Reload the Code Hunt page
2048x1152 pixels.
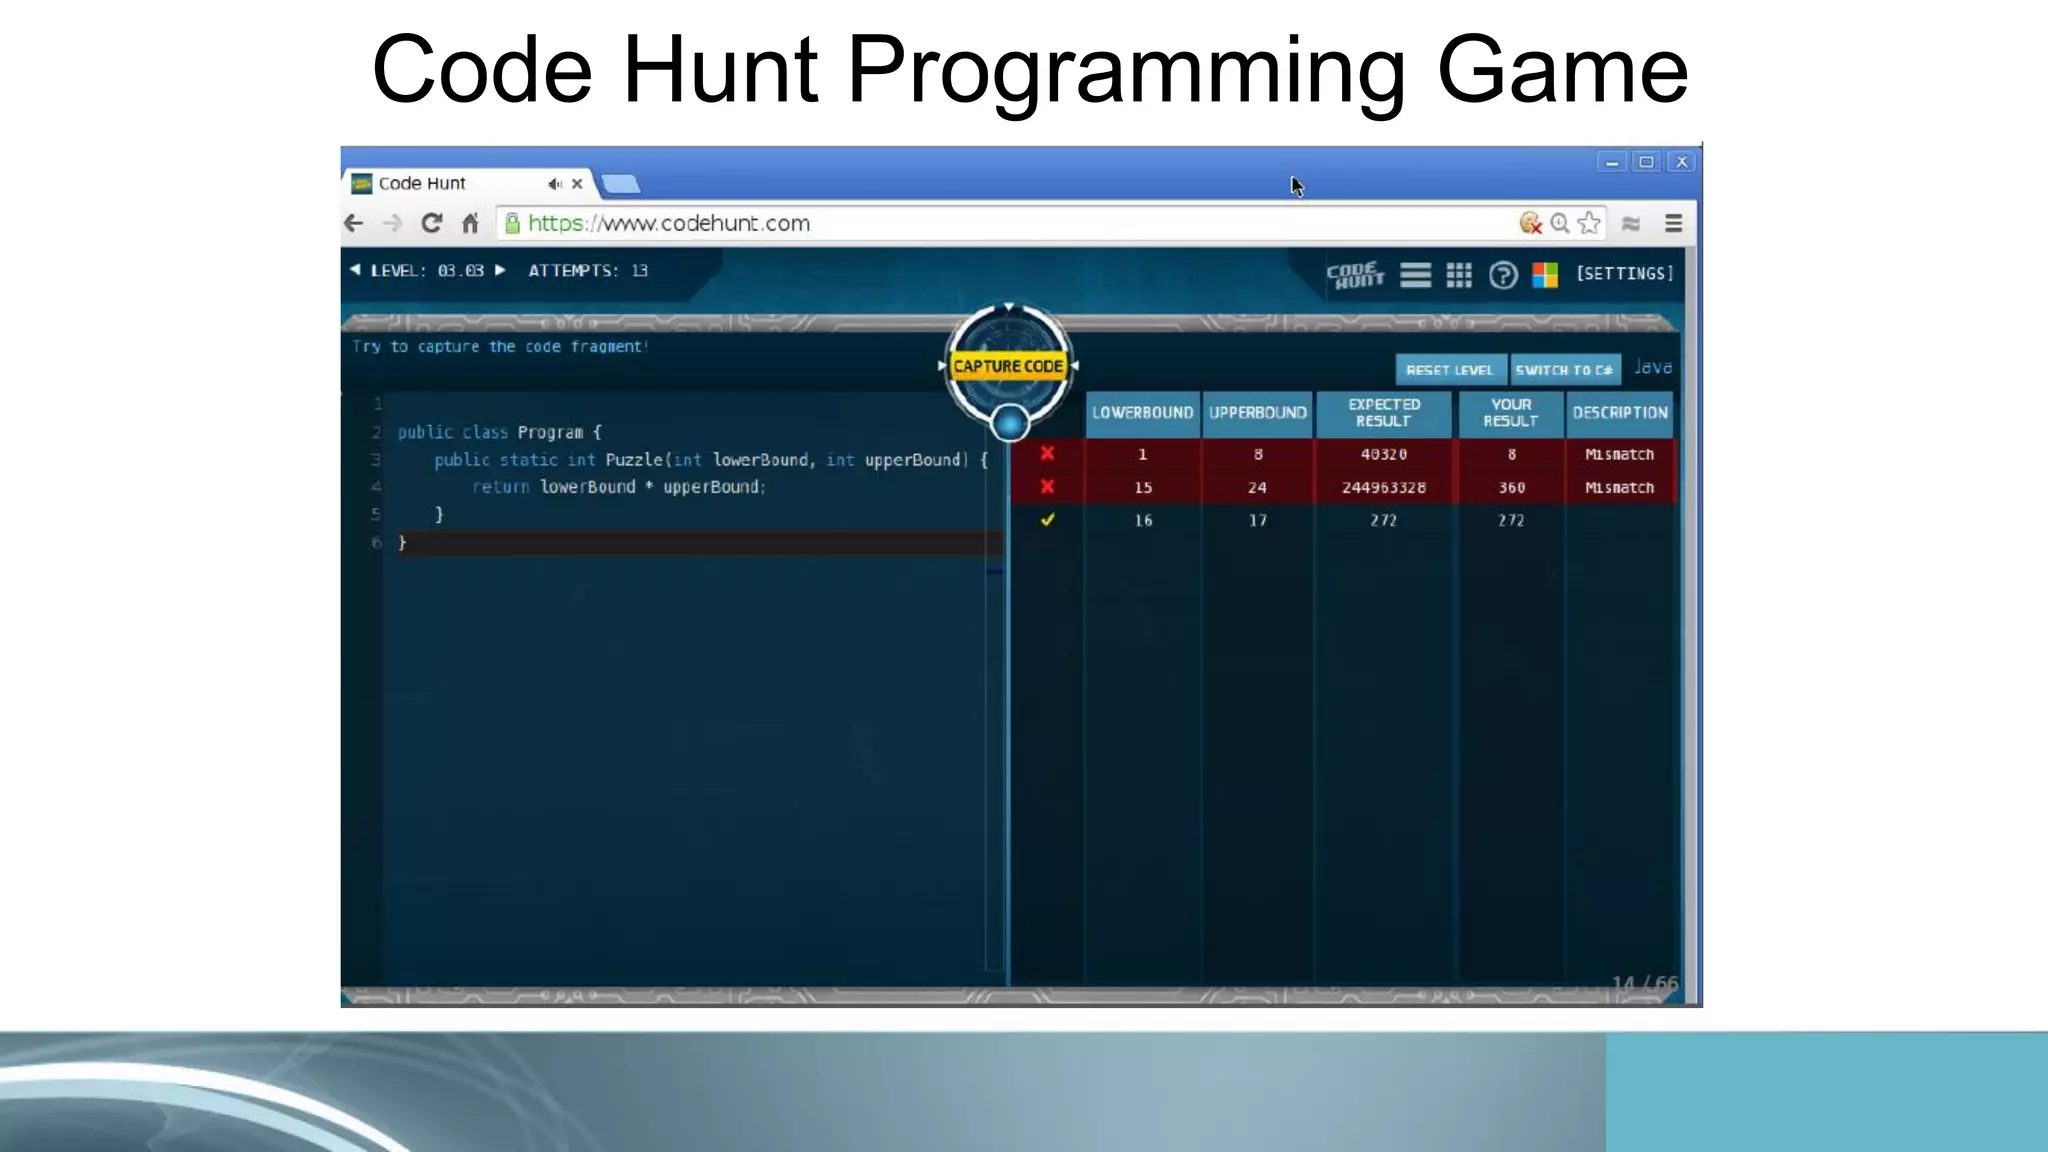click(x=431, y=223)
